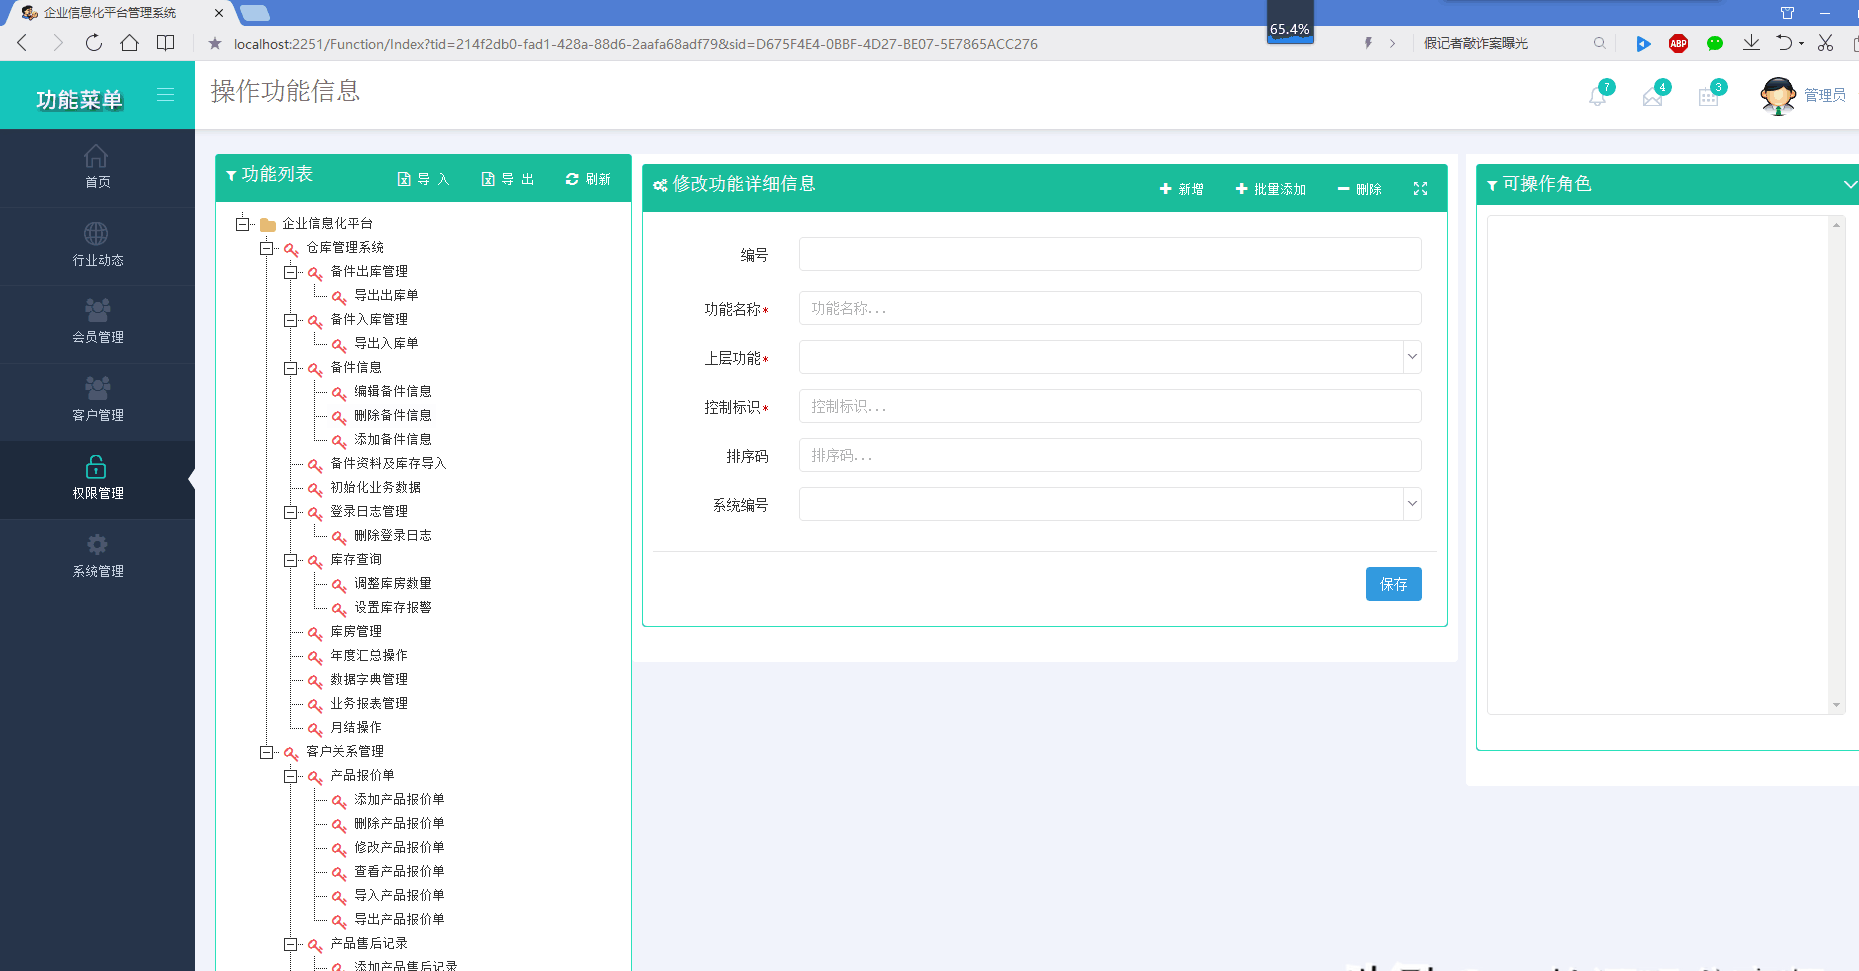Refresh the function list with 刷新

tap(588, 179)
